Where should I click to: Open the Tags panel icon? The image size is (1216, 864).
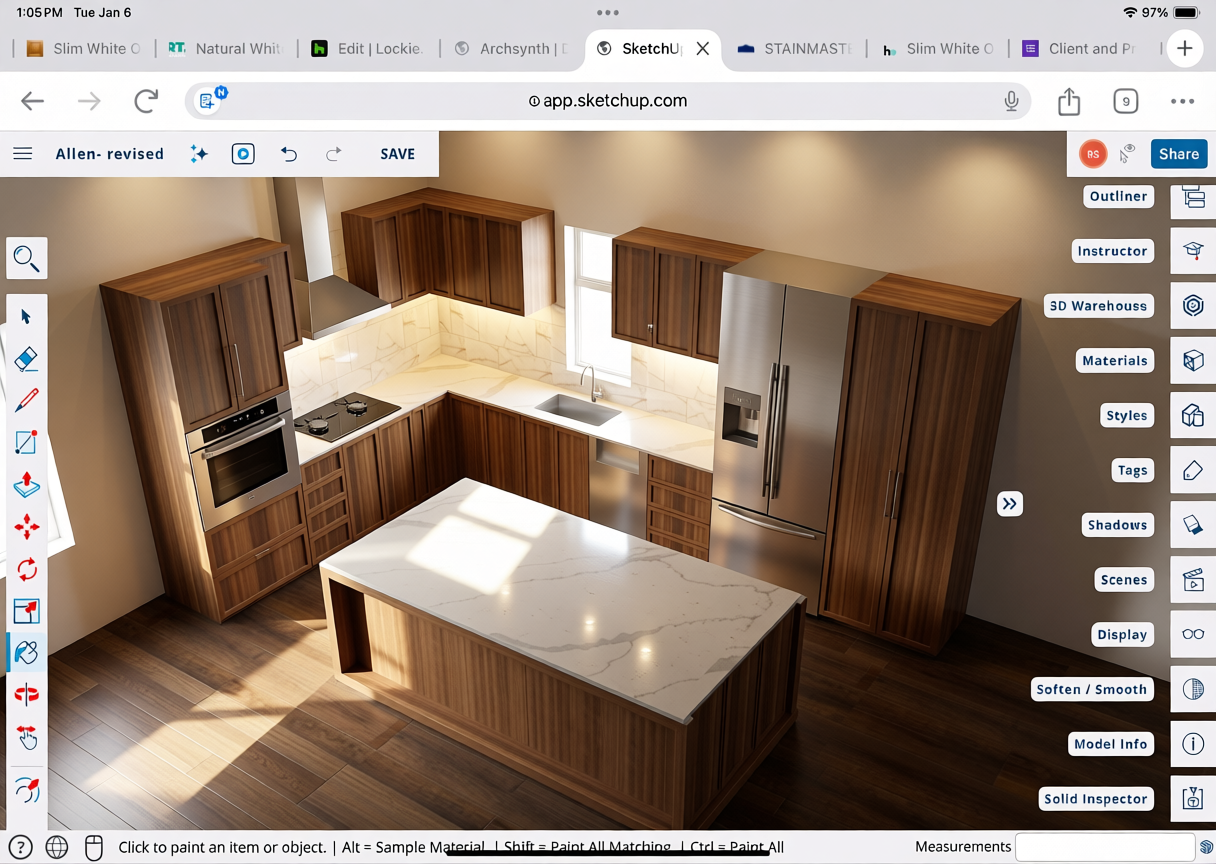click(x=1193, y=470)
